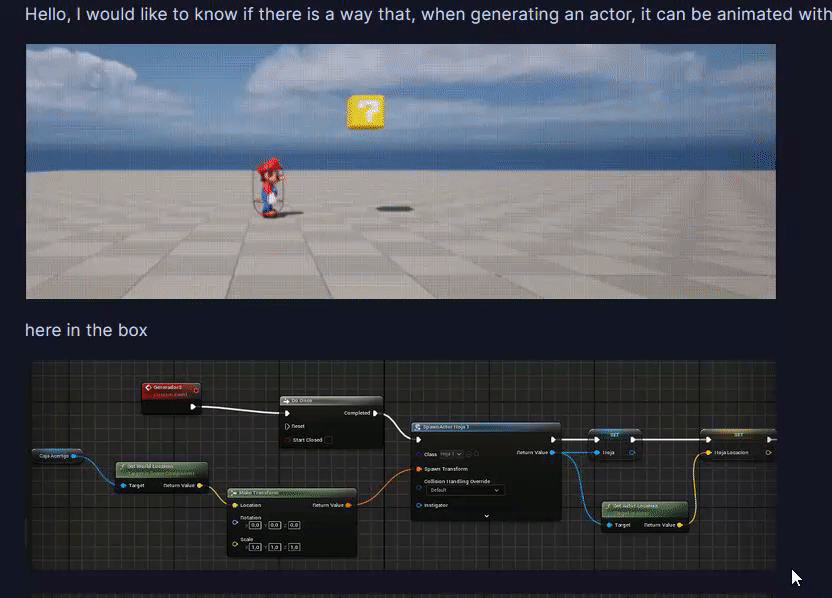Click the Completed output pin on Do Once

coord(376,413)
